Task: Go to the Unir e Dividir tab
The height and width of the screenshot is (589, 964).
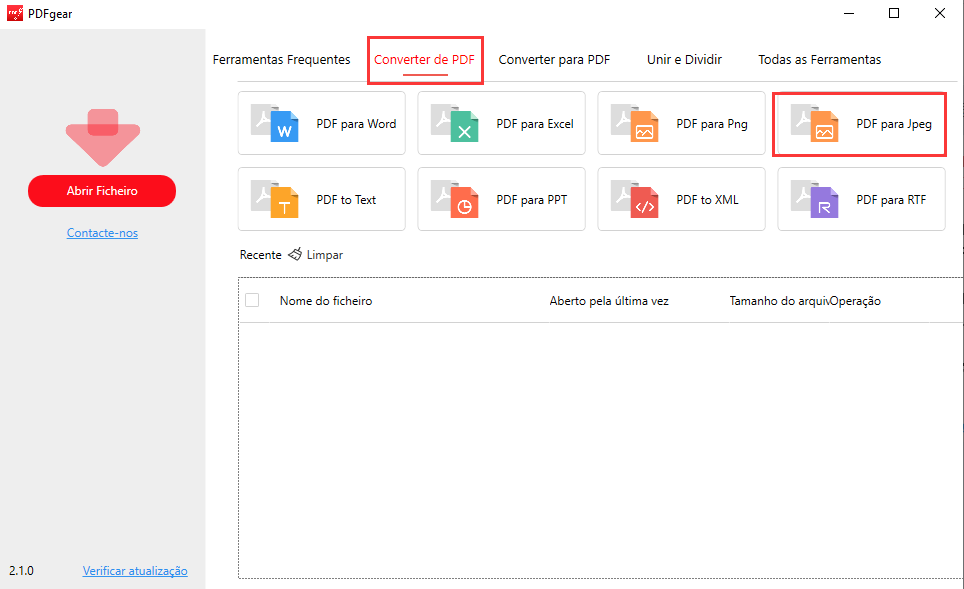Action: click(684, 59)
